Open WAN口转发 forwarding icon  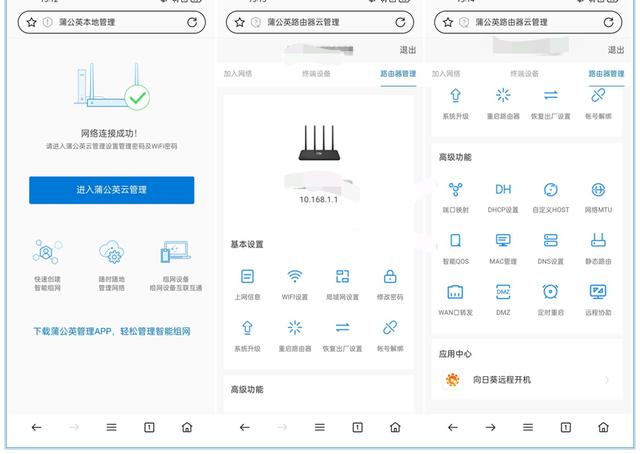click(x=456, y=292)
